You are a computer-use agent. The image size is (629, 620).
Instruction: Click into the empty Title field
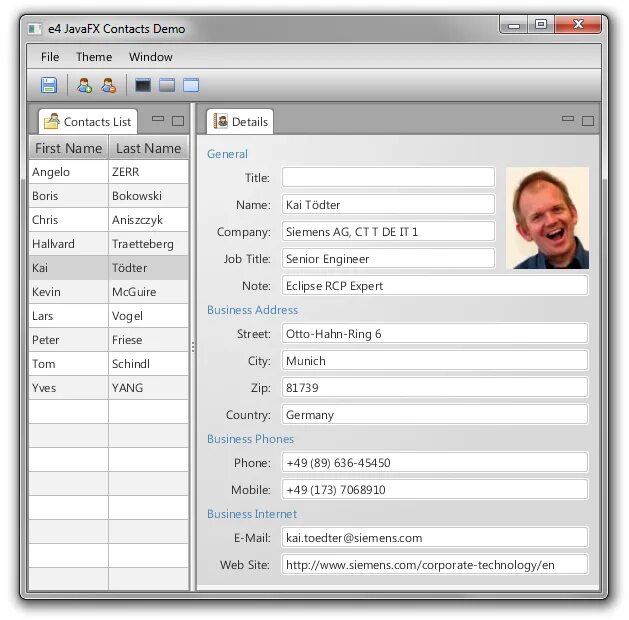point(388,177)
